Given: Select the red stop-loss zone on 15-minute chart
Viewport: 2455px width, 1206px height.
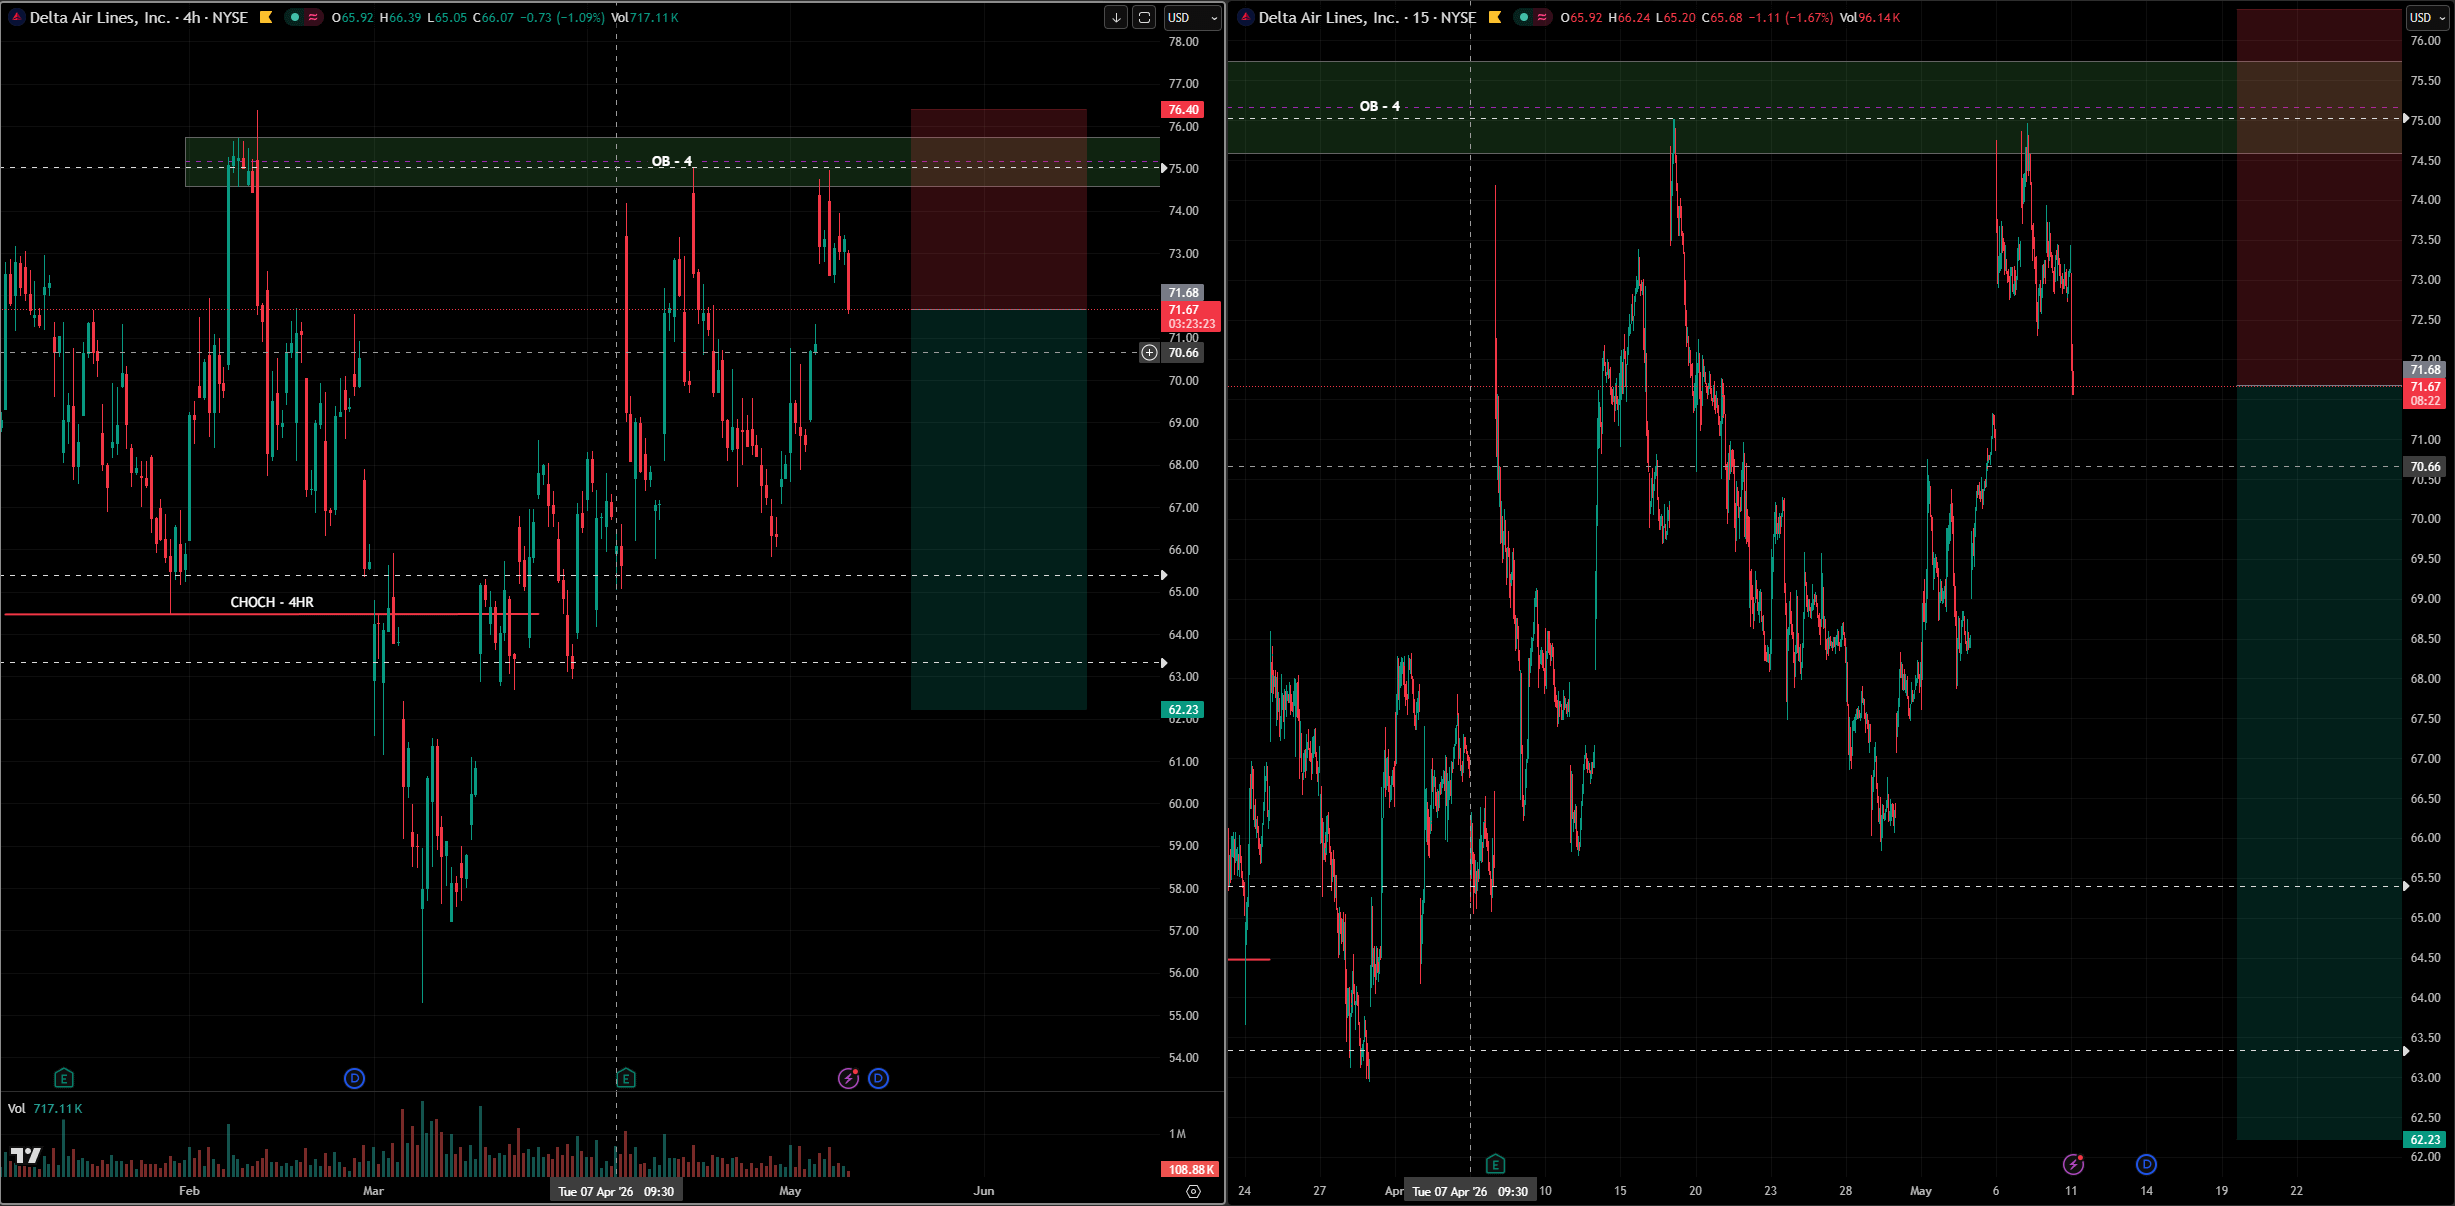Looking at the screenshot, I should pyautogui.click(x=2319, y=198).
